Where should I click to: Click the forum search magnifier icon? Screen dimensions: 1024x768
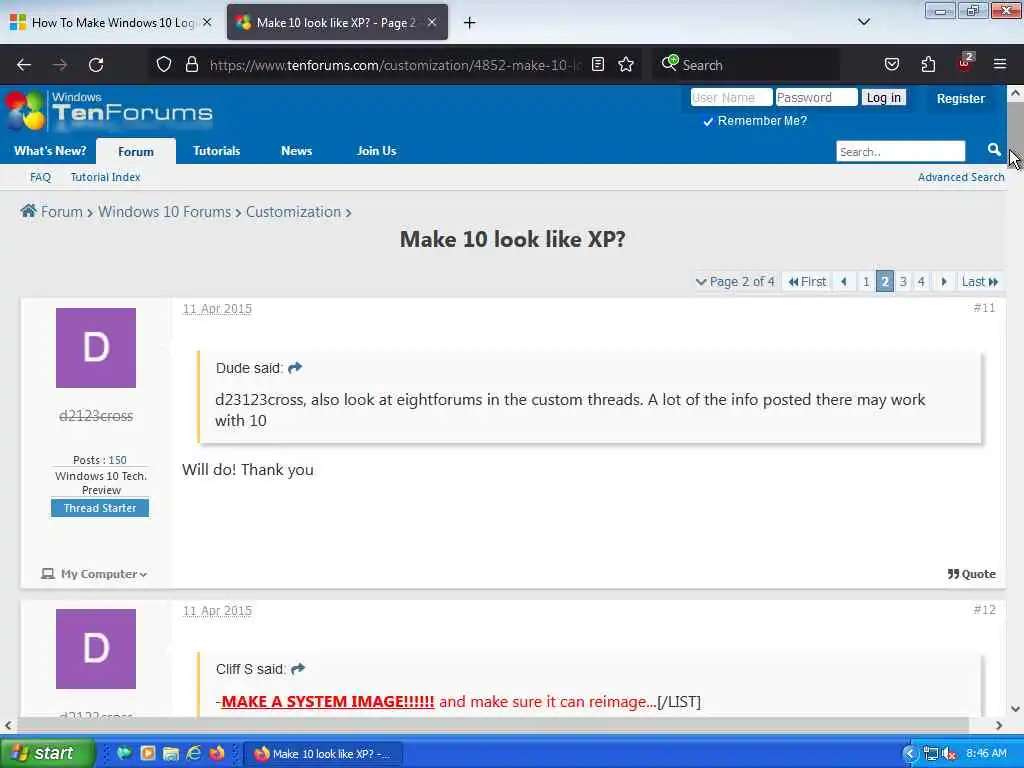pos(994,150)
